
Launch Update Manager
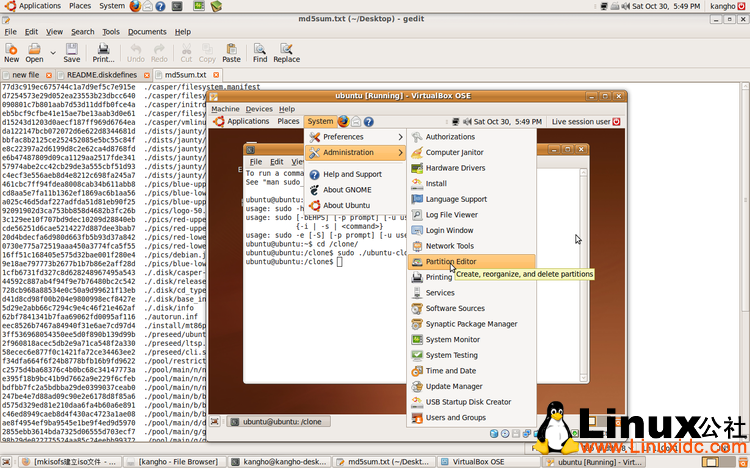(x=472, y=387)
